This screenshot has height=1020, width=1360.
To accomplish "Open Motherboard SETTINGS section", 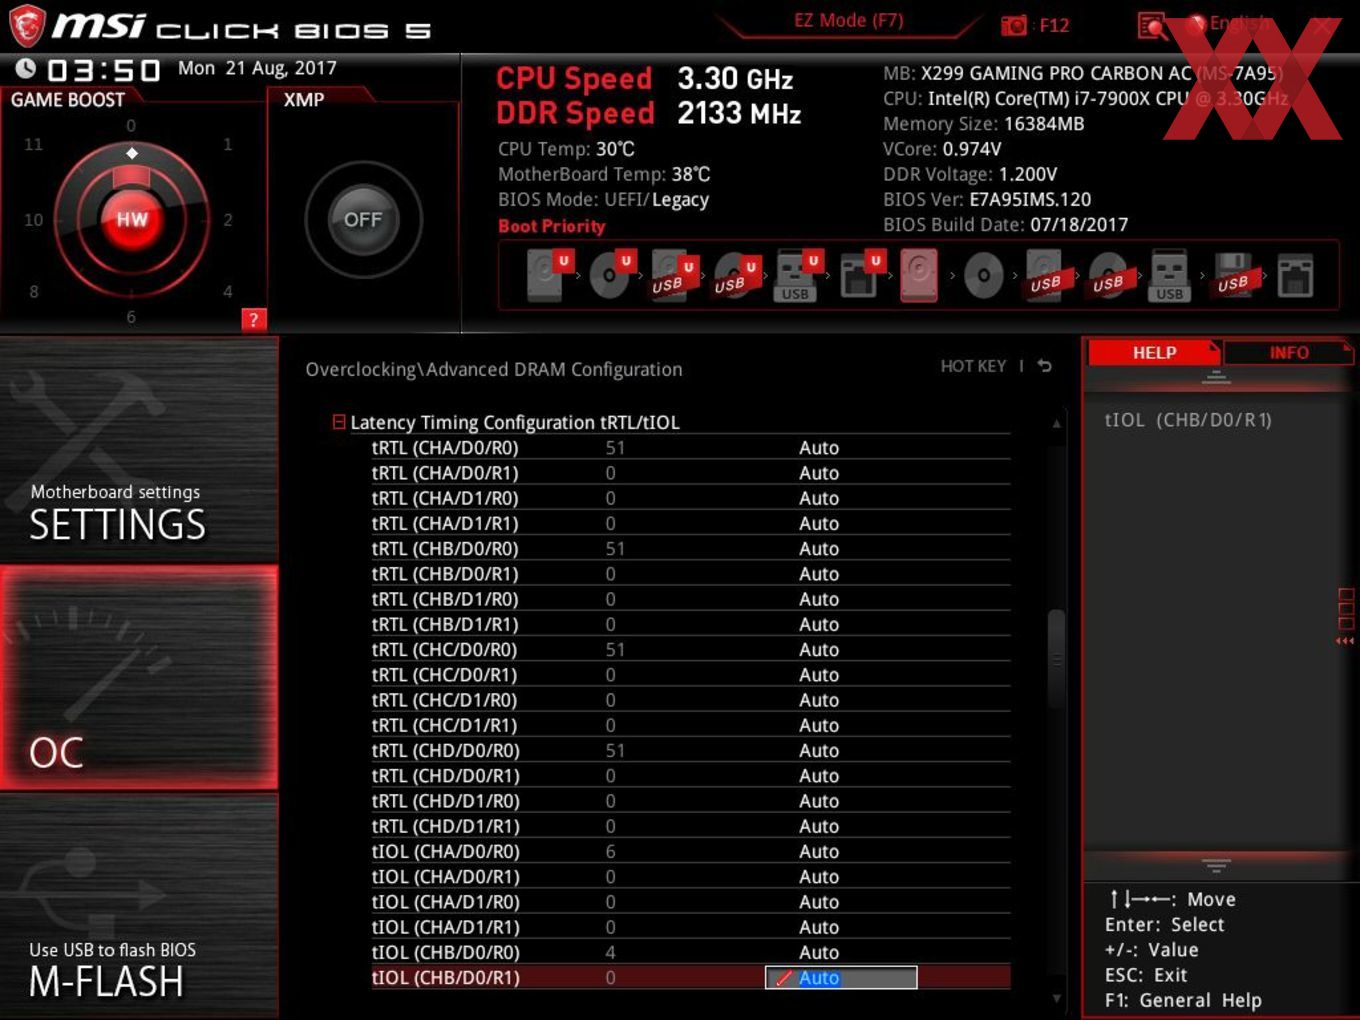I will pos(139,450).
